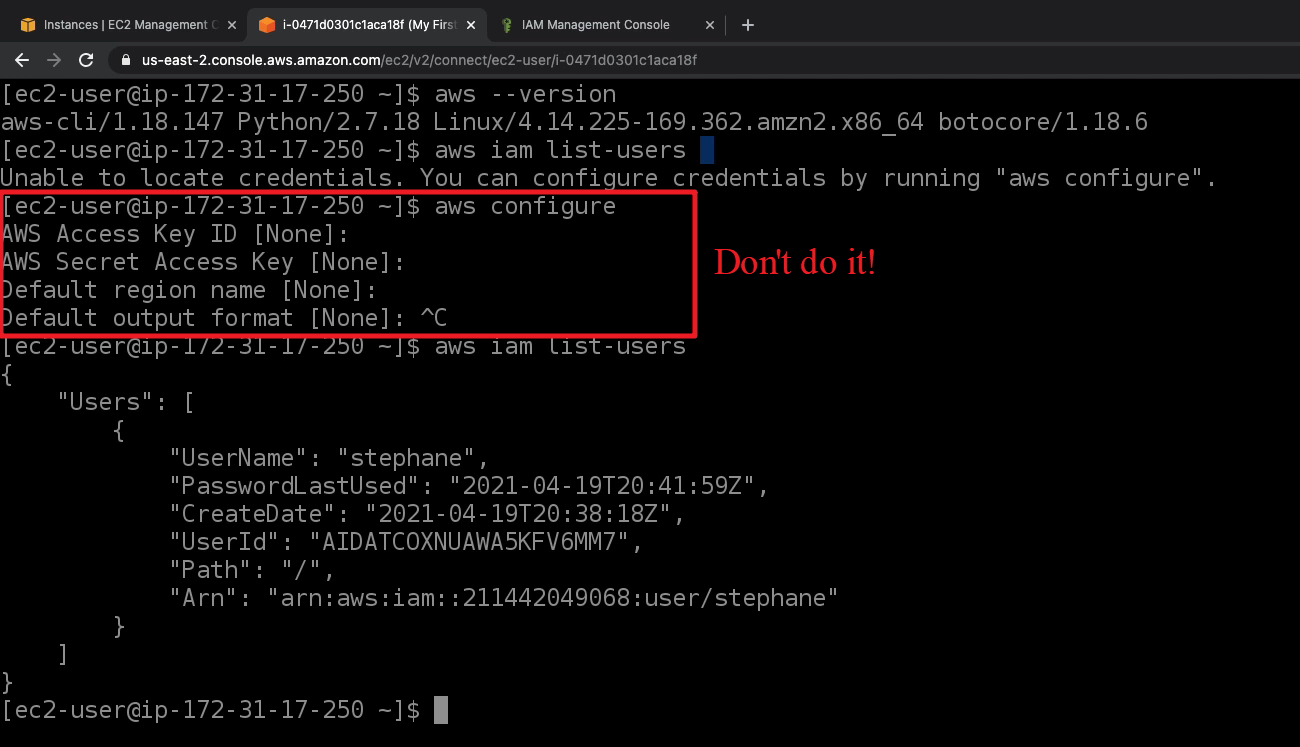Close the active i-0471d0301c1aca18f tab
This screenshot has height=747, width=1300.
(471, 25)
